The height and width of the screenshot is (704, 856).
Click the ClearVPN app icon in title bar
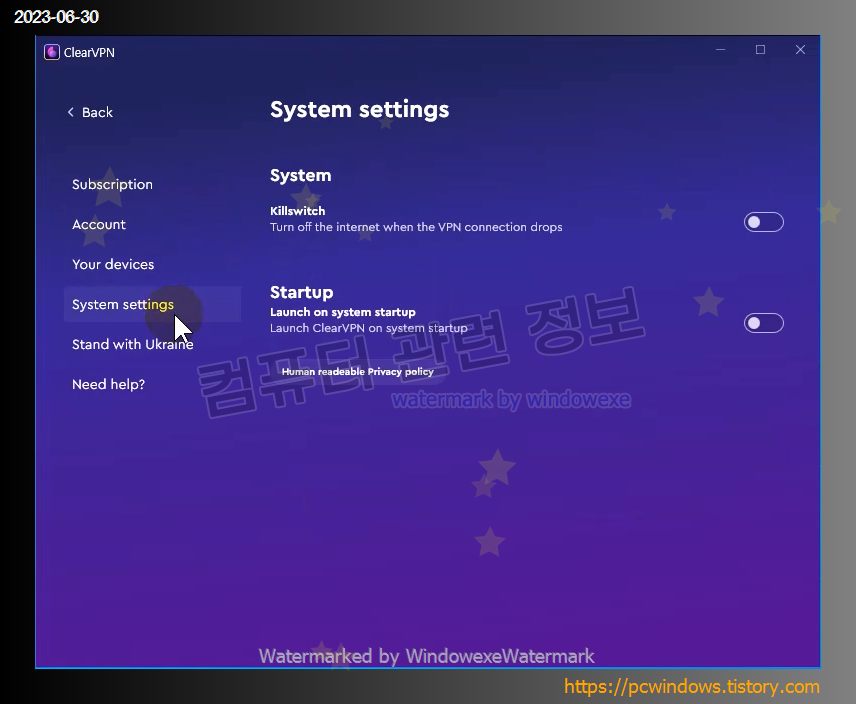[x=51, y=52]
